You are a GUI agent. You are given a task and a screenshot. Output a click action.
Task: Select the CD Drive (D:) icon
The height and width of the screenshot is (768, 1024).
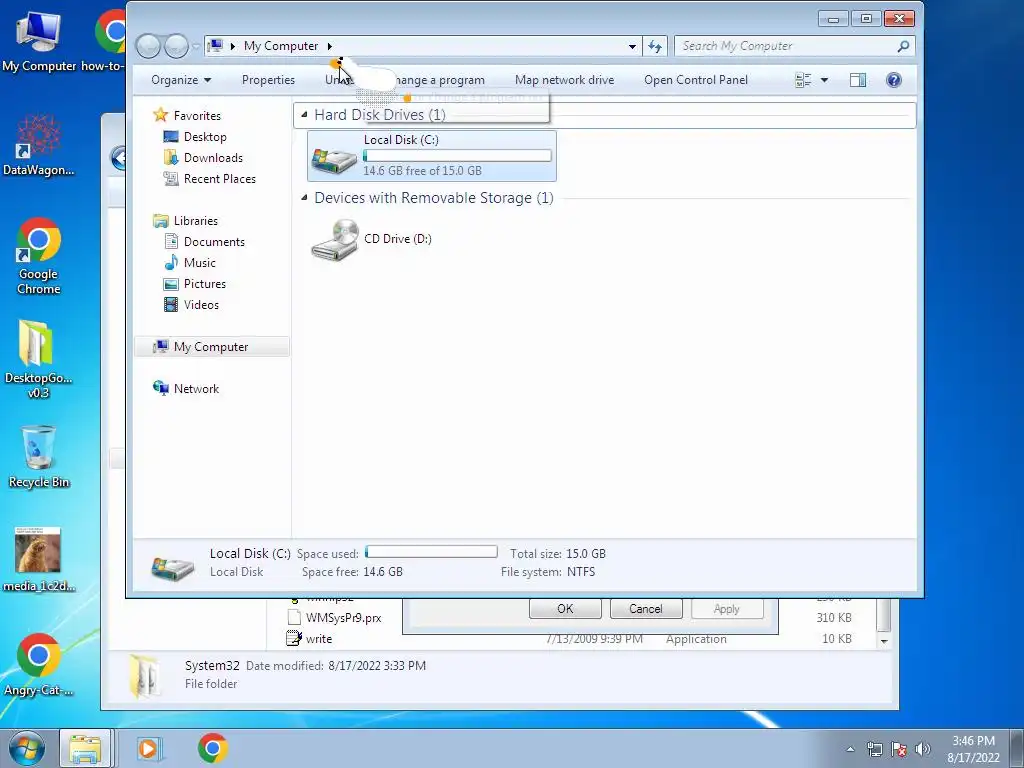[335, 240]
